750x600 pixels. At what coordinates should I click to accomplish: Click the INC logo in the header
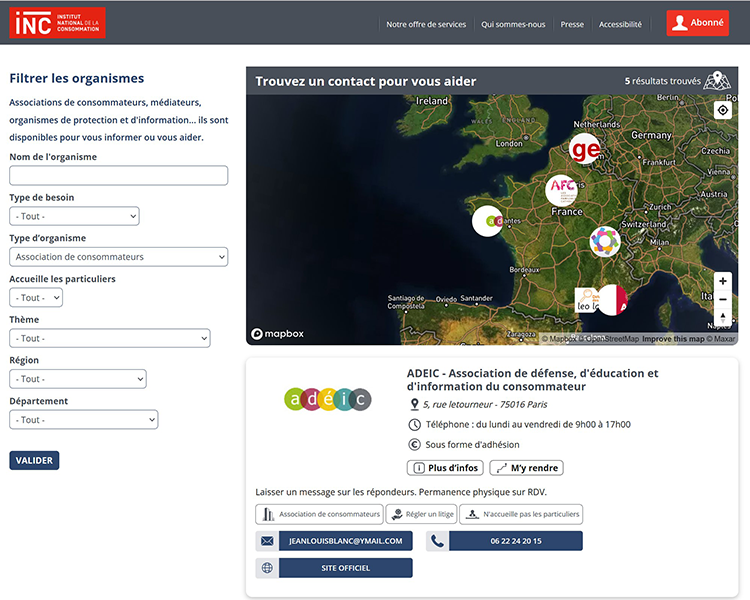pyautogui.click(x=57, y=23)
